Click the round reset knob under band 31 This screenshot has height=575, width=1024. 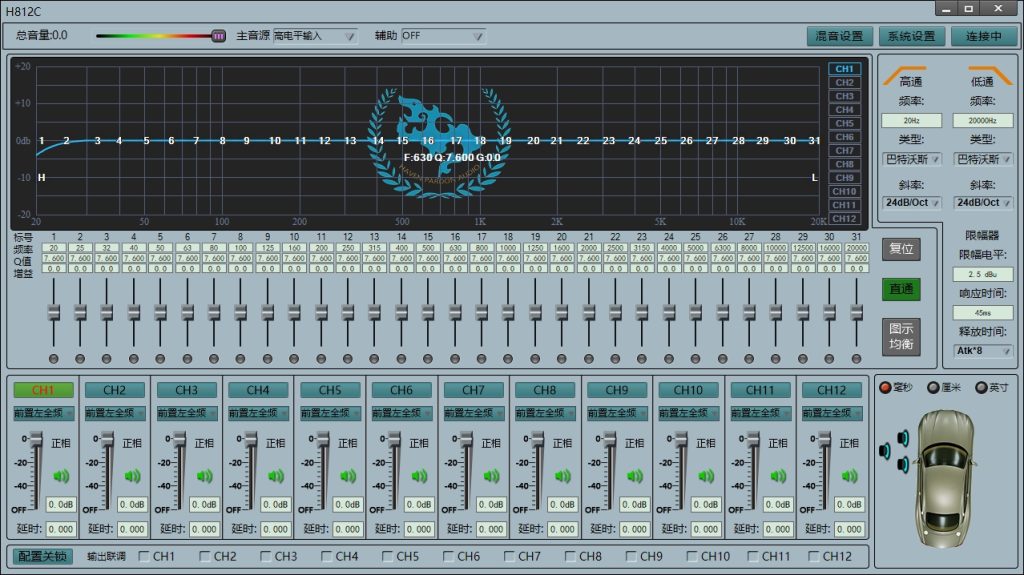(856, 359)
